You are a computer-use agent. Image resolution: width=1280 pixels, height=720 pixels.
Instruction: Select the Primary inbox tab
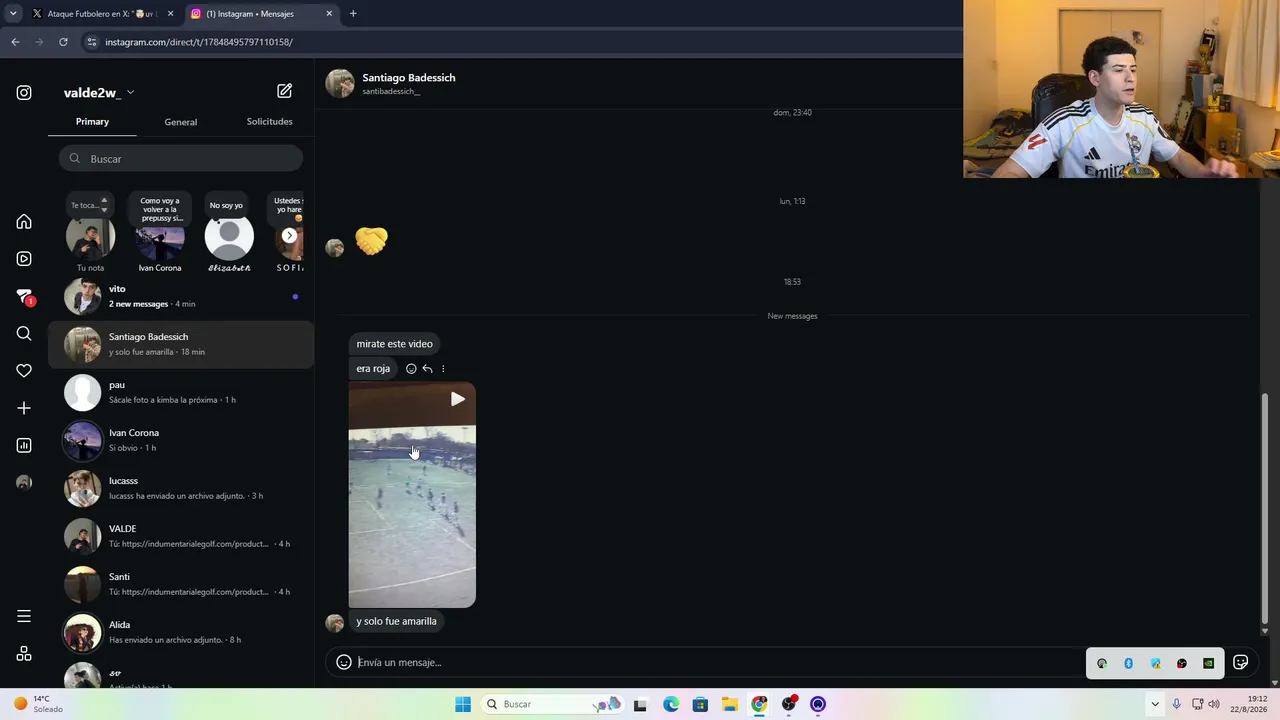(92, 122)
